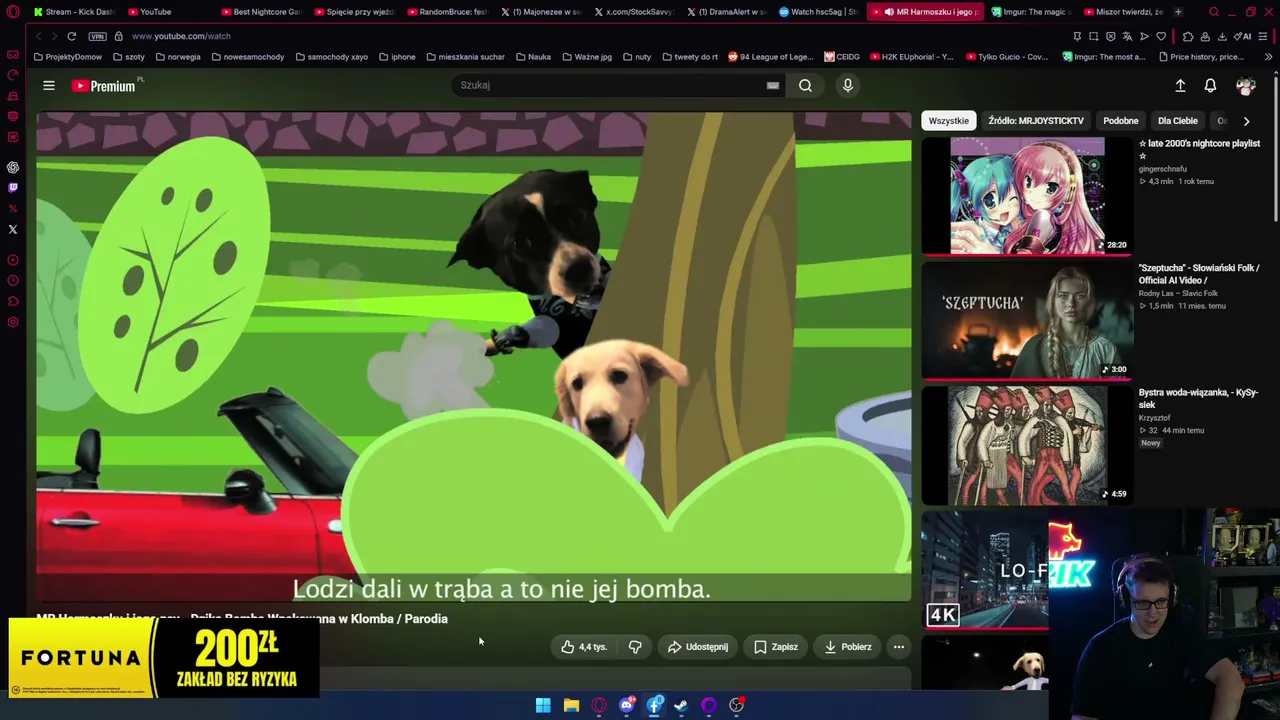Viewport: 1280px width, 720px height.
Task: Open the late 2000's nightcore playlist thumbnail
Action: point(1027,196)
